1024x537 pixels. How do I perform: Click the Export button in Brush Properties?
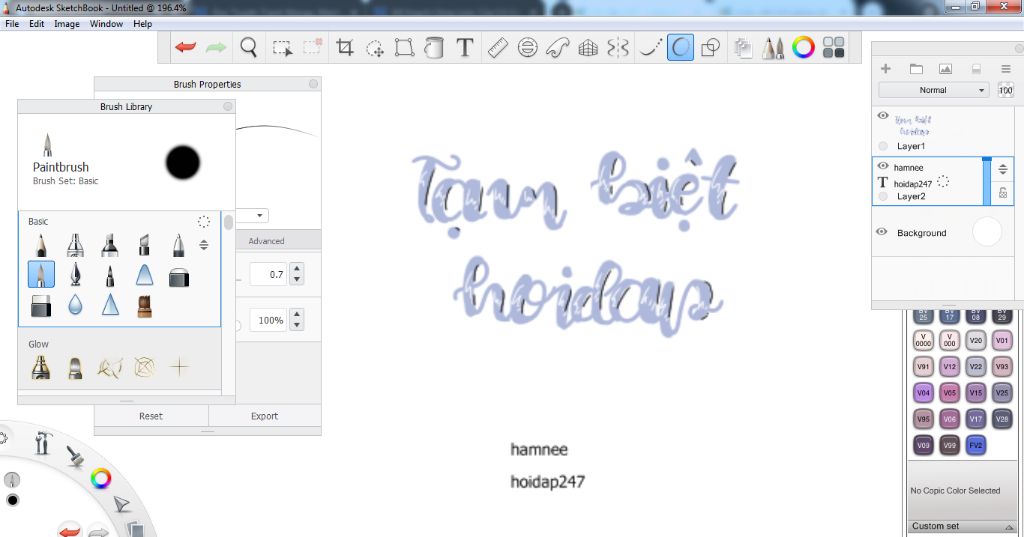click(264, 416)
